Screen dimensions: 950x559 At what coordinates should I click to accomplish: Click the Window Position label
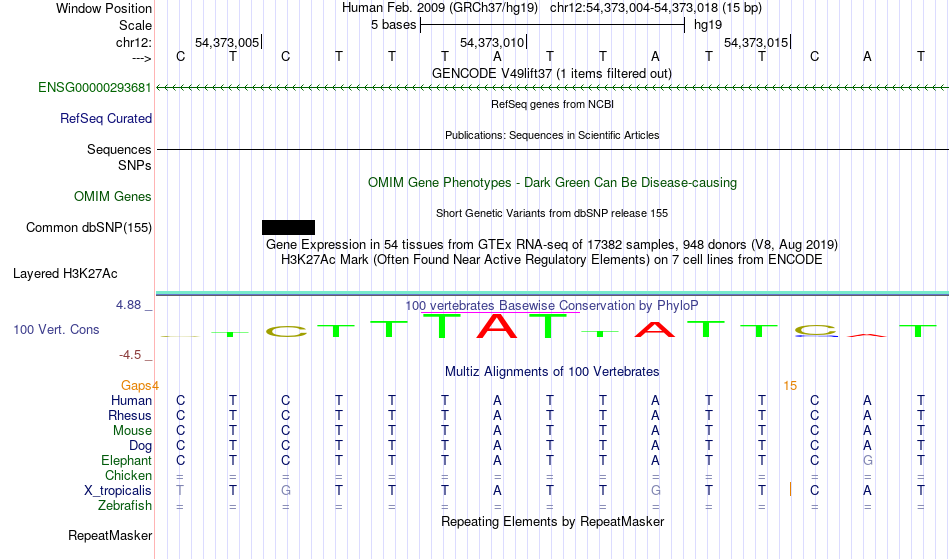(x=104, y=8)
